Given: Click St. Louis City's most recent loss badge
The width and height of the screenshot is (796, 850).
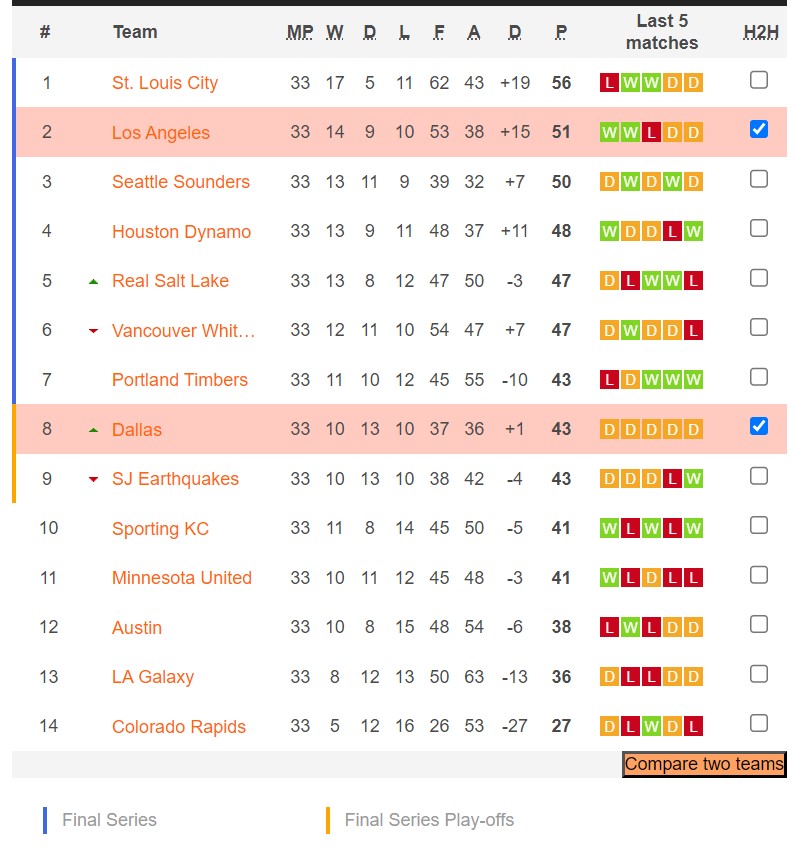Looking at the screenshot, I should click(x=609, y=83).
